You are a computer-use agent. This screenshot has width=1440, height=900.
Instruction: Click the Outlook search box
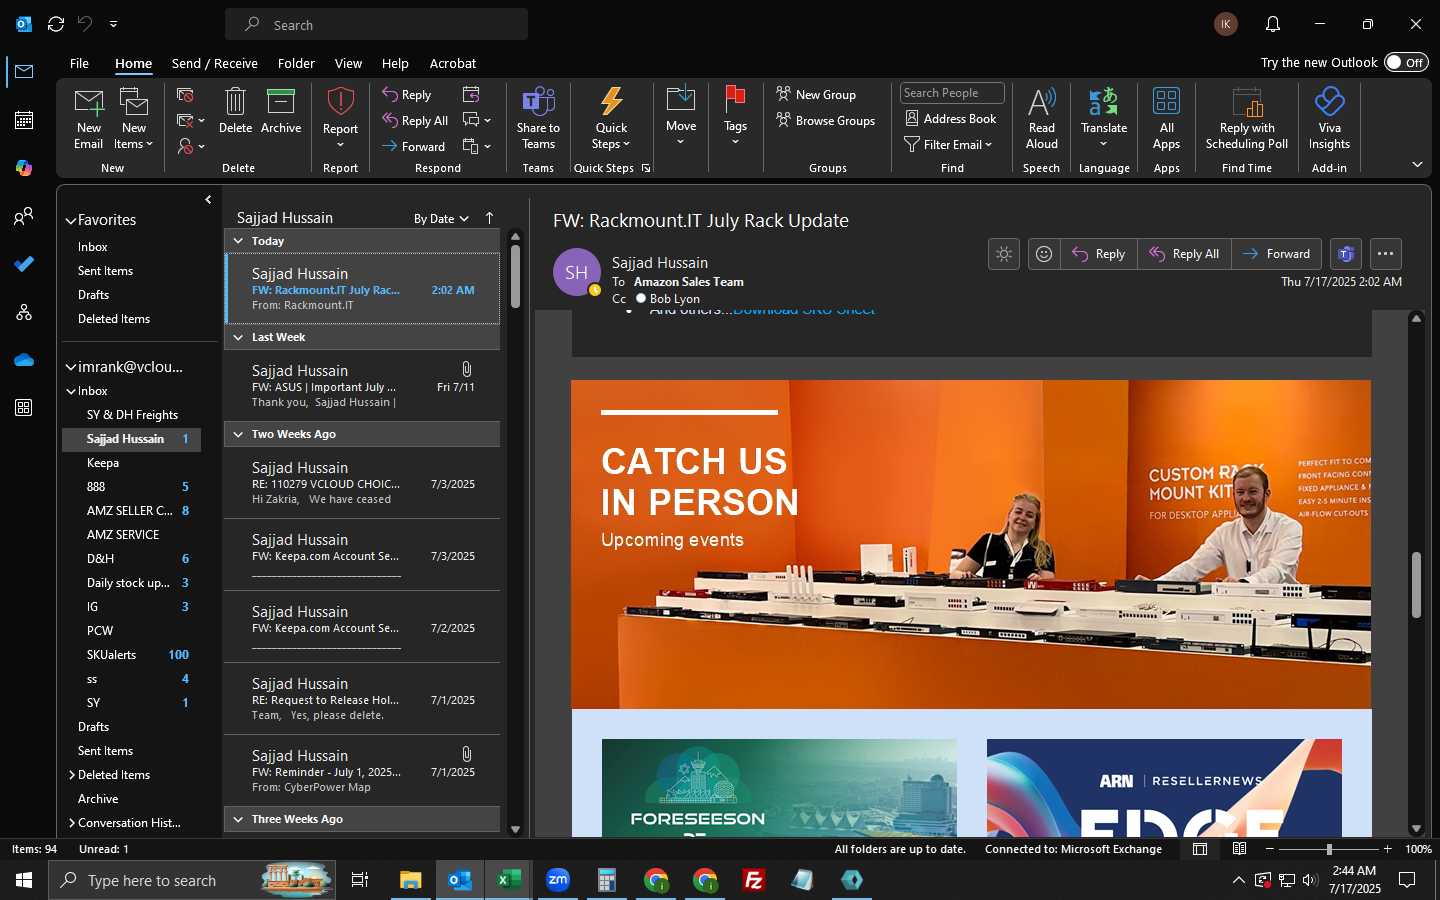(377, 24)
